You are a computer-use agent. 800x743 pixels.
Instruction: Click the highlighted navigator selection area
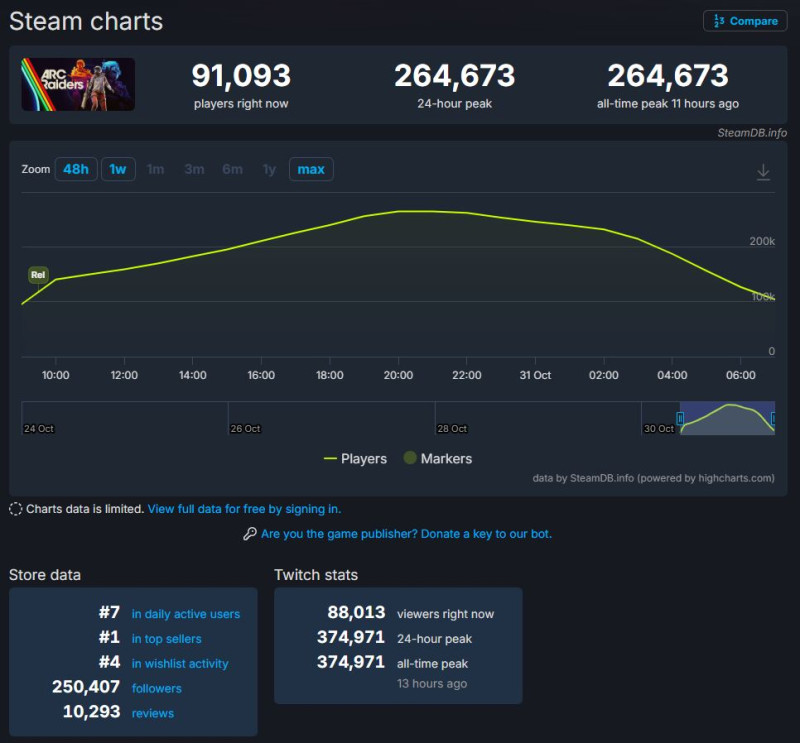coord(727,418)
